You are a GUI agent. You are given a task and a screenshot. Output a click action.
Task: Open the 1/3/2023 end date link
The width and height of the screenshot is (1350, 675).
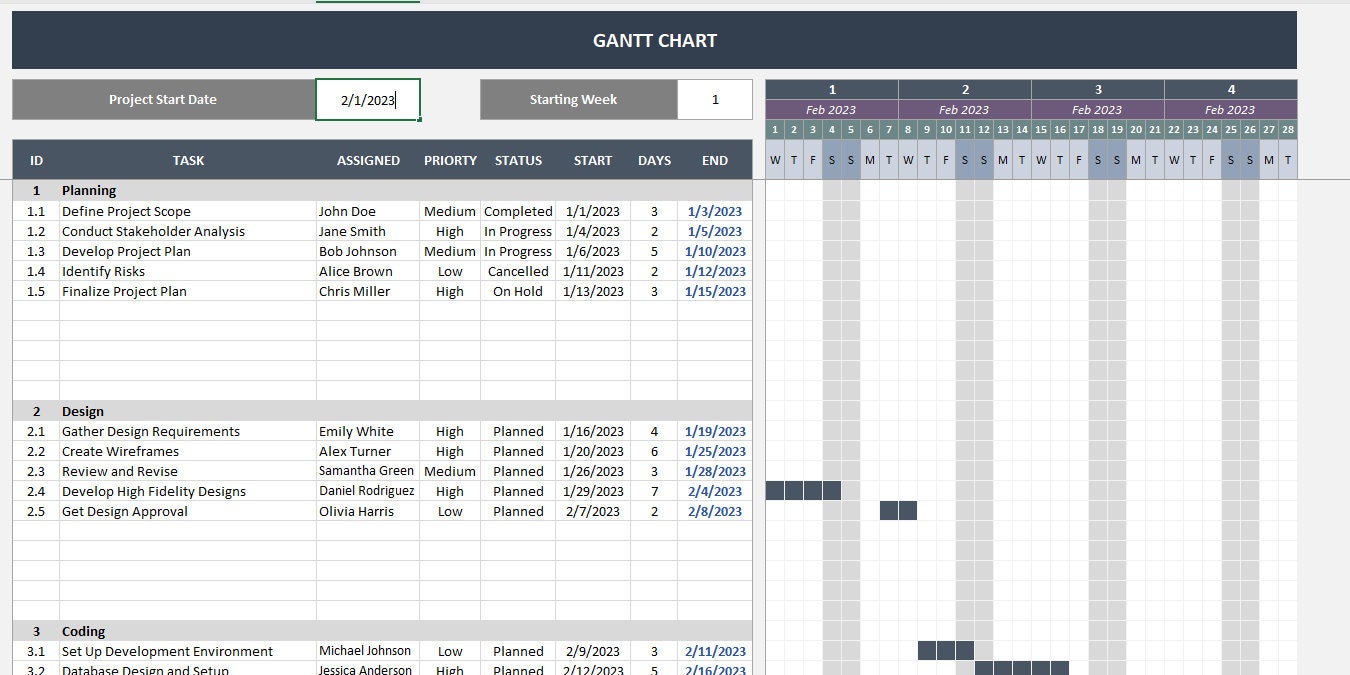pos(714,211)
